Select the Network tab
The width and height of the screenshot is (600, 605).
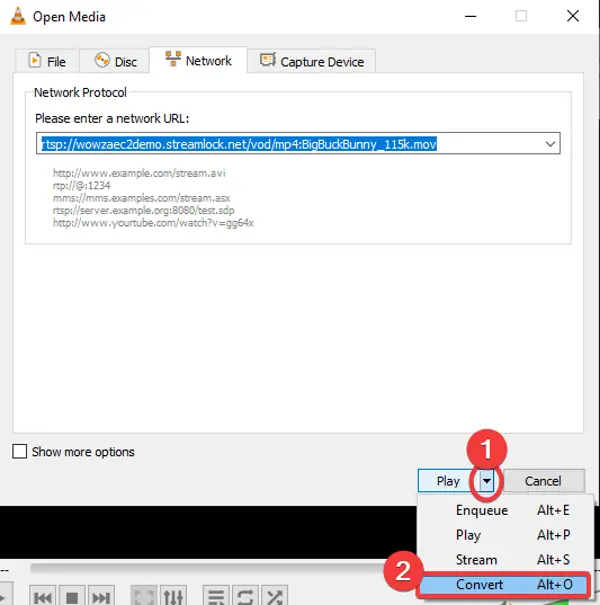198,60
